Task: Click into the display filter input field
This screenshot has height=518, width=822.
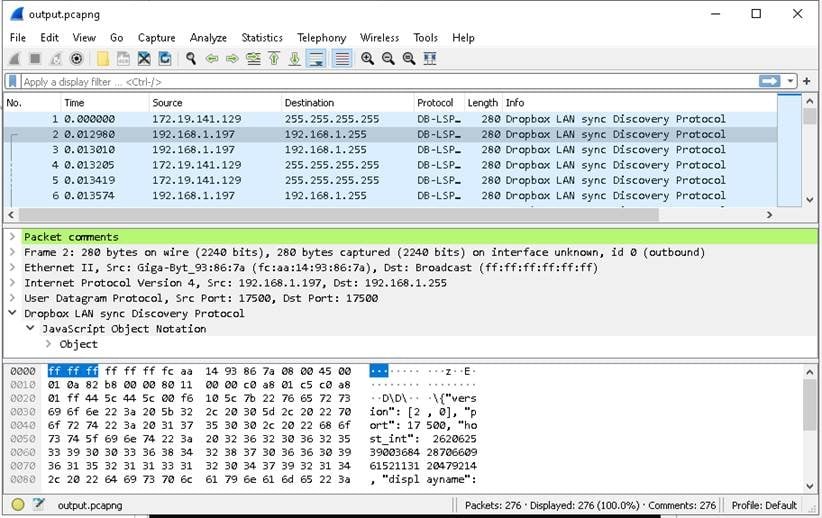Action: 388,82
